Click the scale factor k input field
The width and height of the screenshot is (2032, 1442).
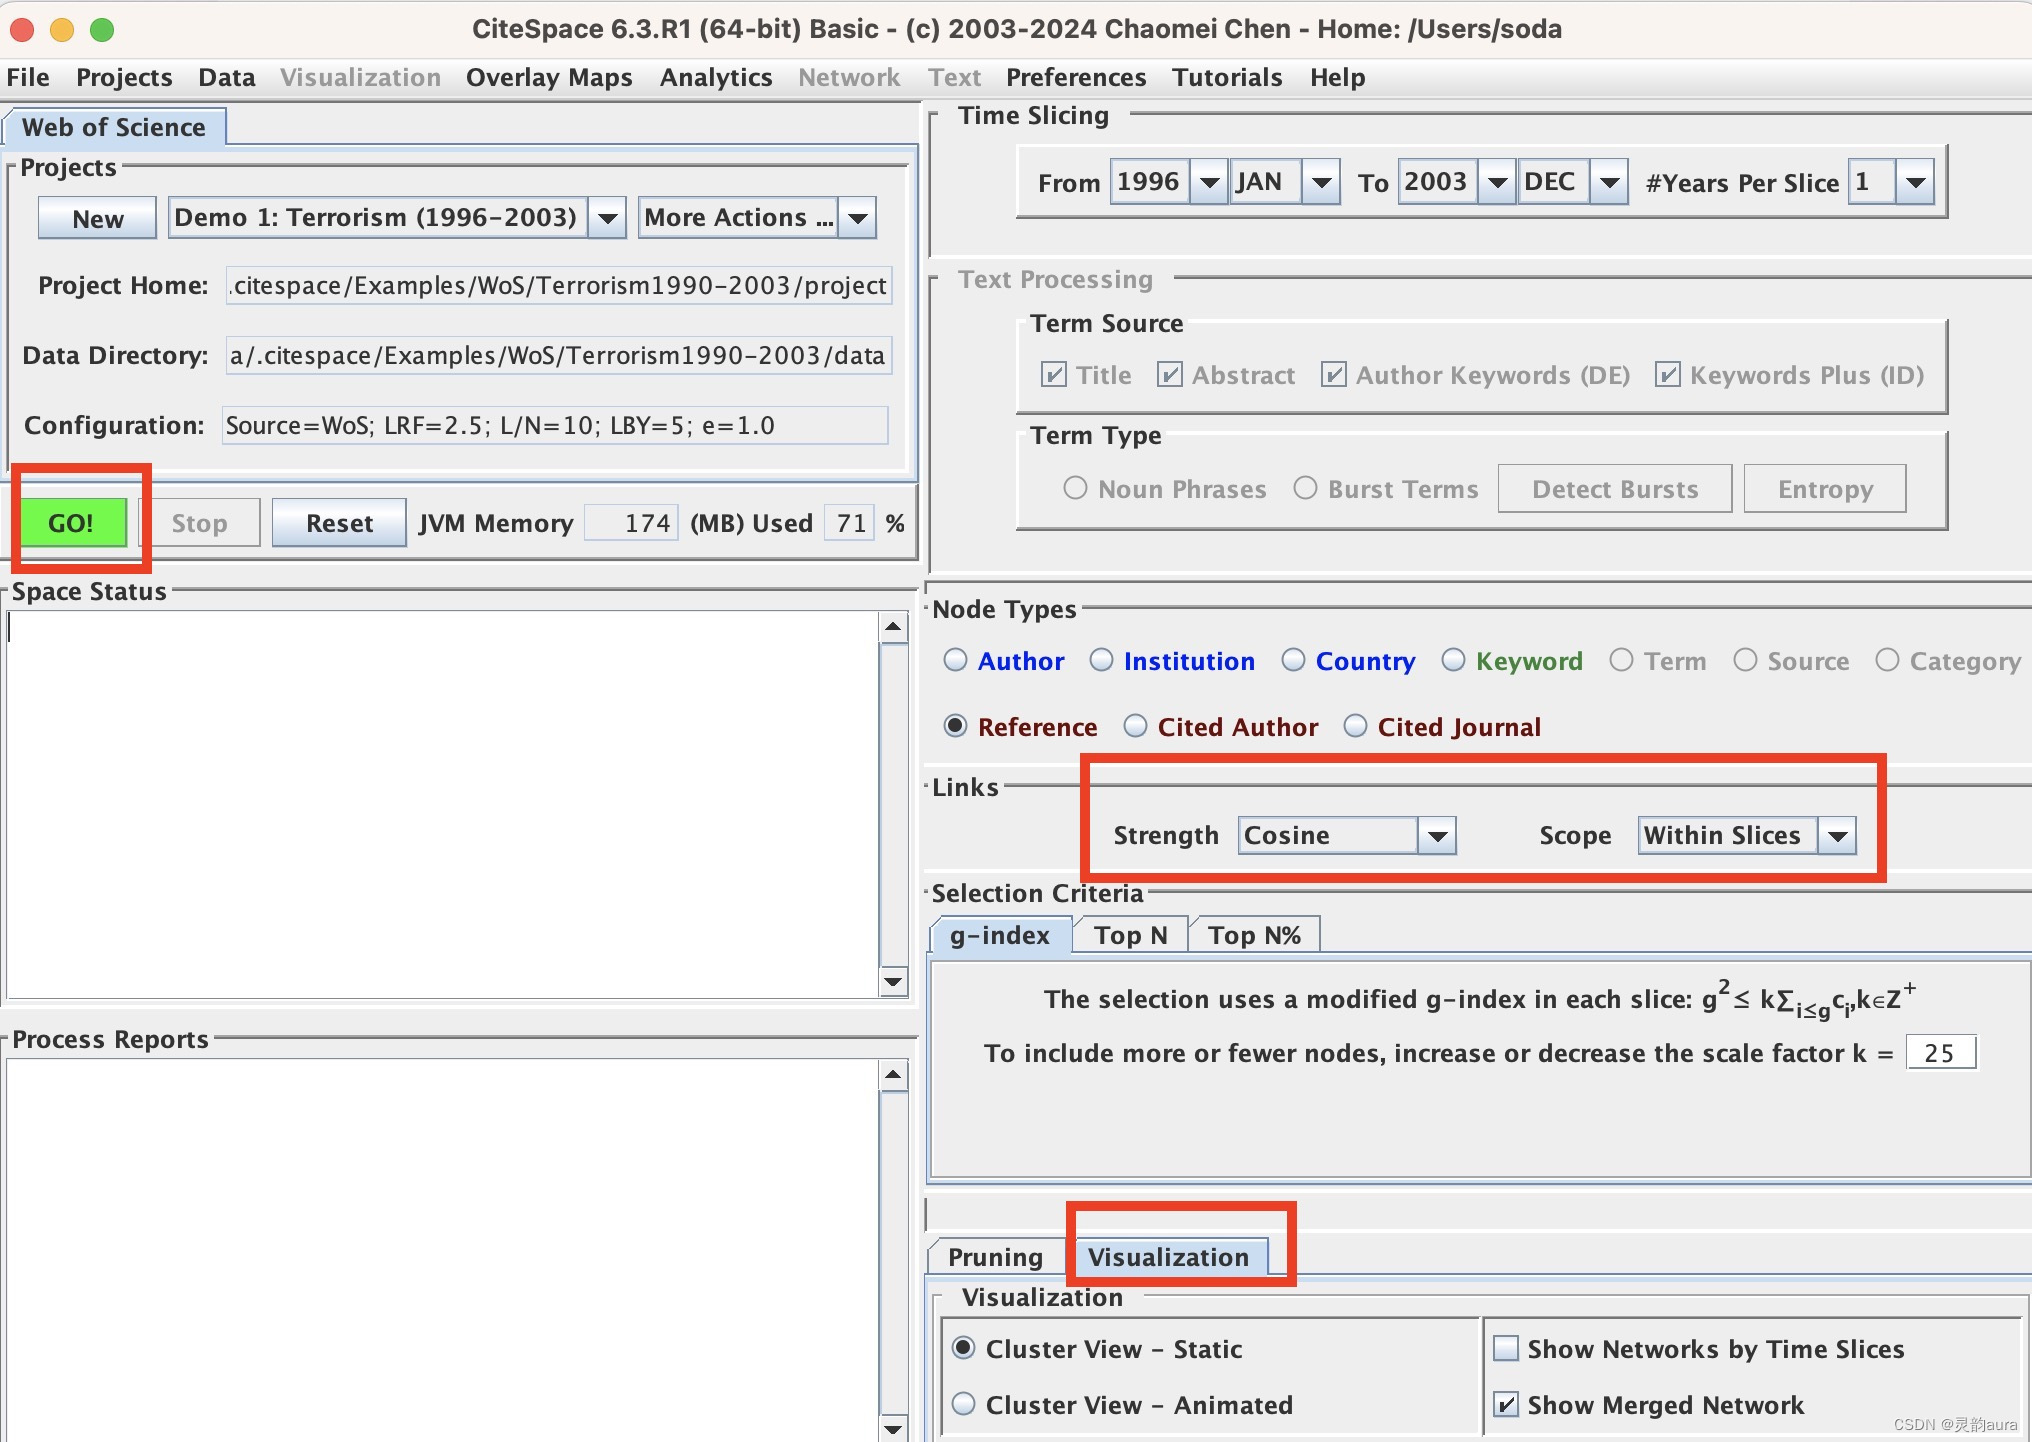[1940, 1053]
